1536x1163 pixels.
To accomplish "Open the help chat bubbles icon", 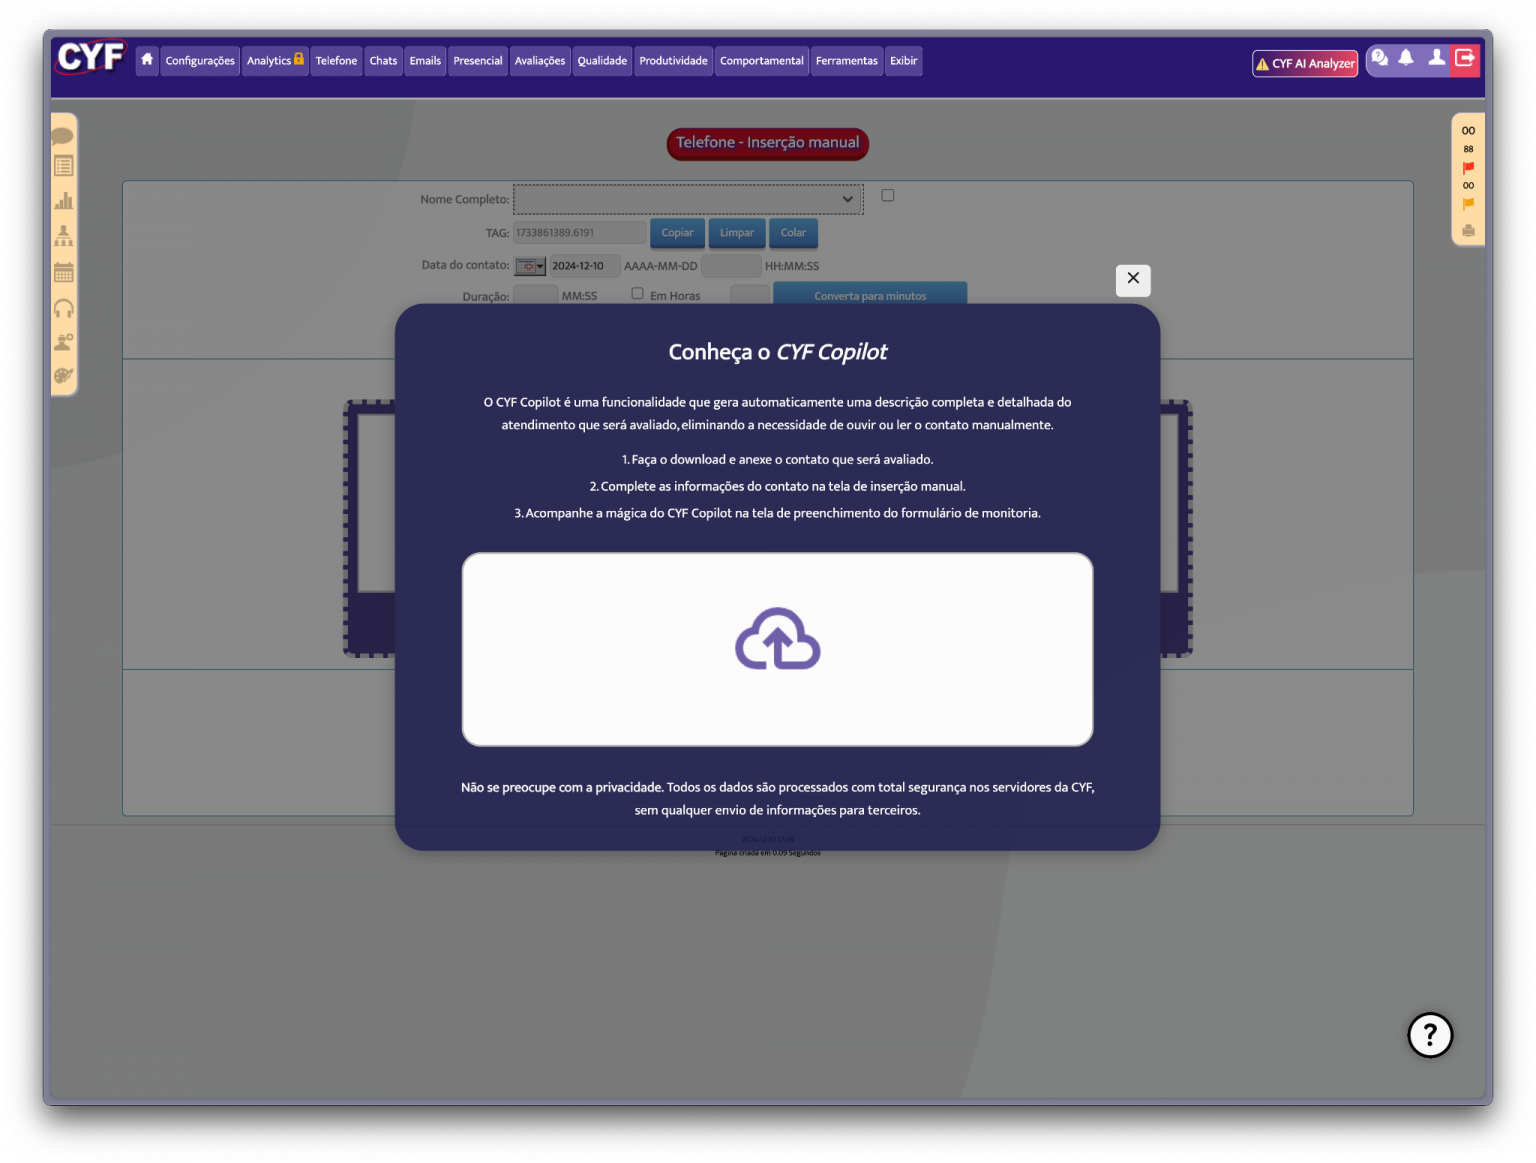I will coord(1380,58).
